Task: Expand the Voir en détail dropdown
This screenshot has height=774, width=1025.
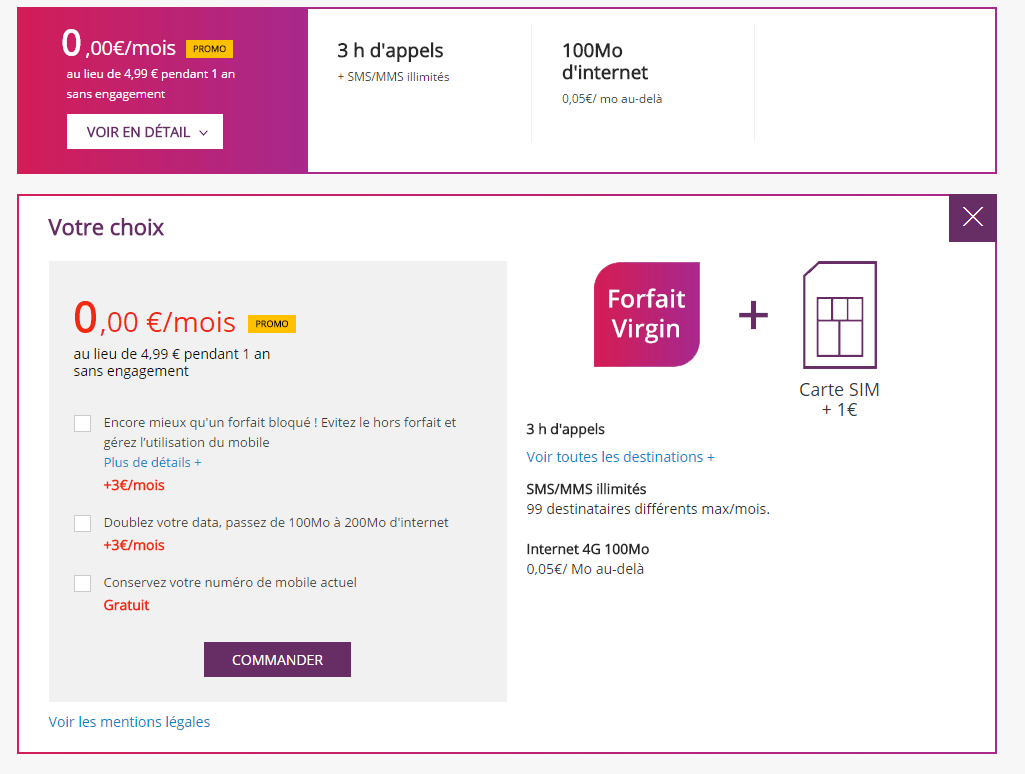Action: pos(145,132)
